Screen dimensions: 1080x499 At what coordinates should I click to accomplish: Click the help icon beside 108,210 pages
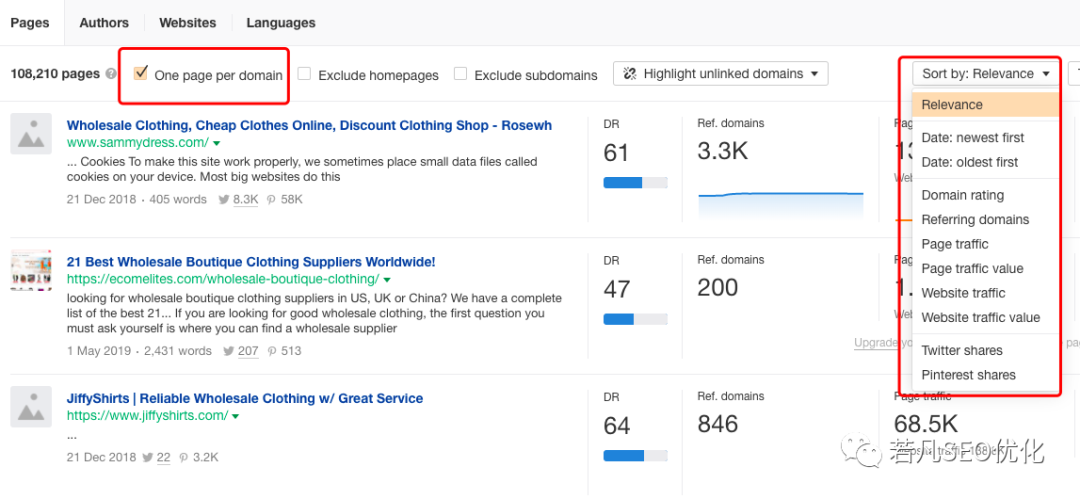click(x=111, y=75)
